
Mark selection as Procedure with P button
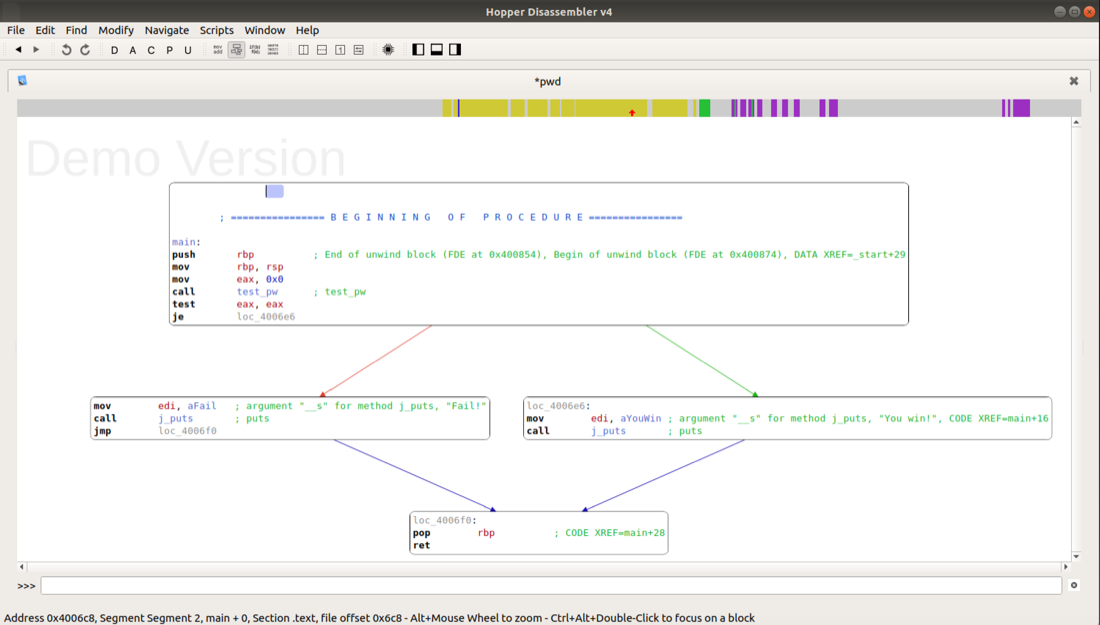coord(169,50)
